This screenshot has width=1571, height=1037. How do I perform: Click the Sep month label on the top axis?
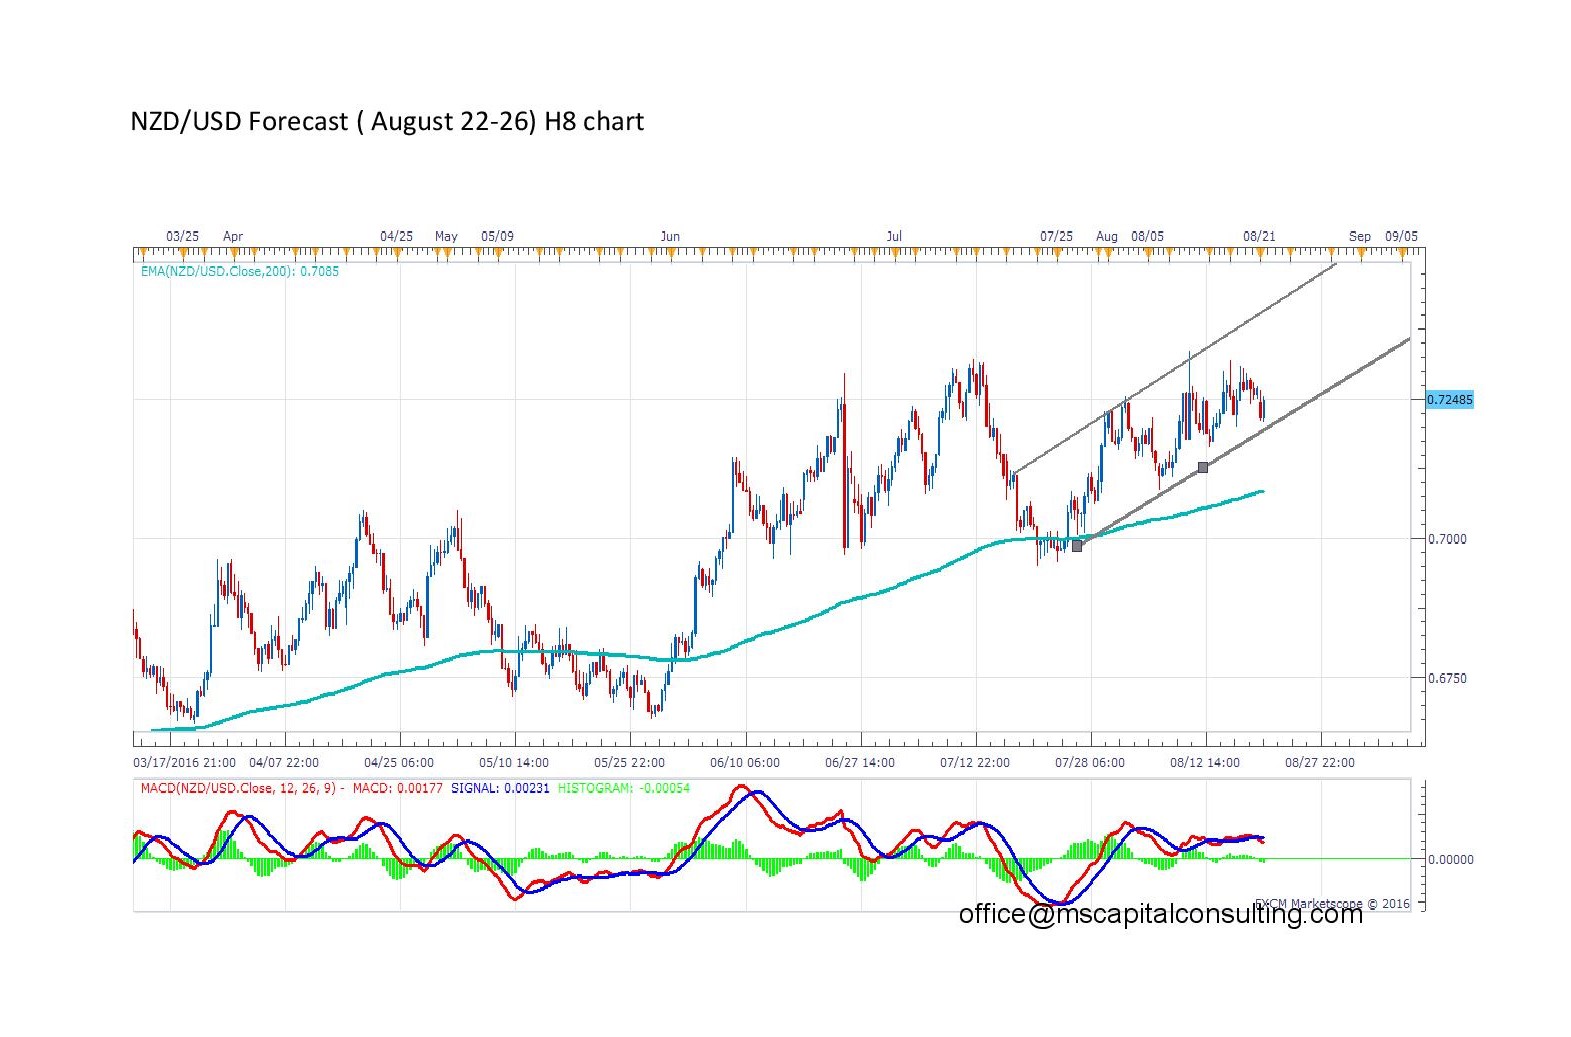pyautogui.click(x=1360, y=236)
